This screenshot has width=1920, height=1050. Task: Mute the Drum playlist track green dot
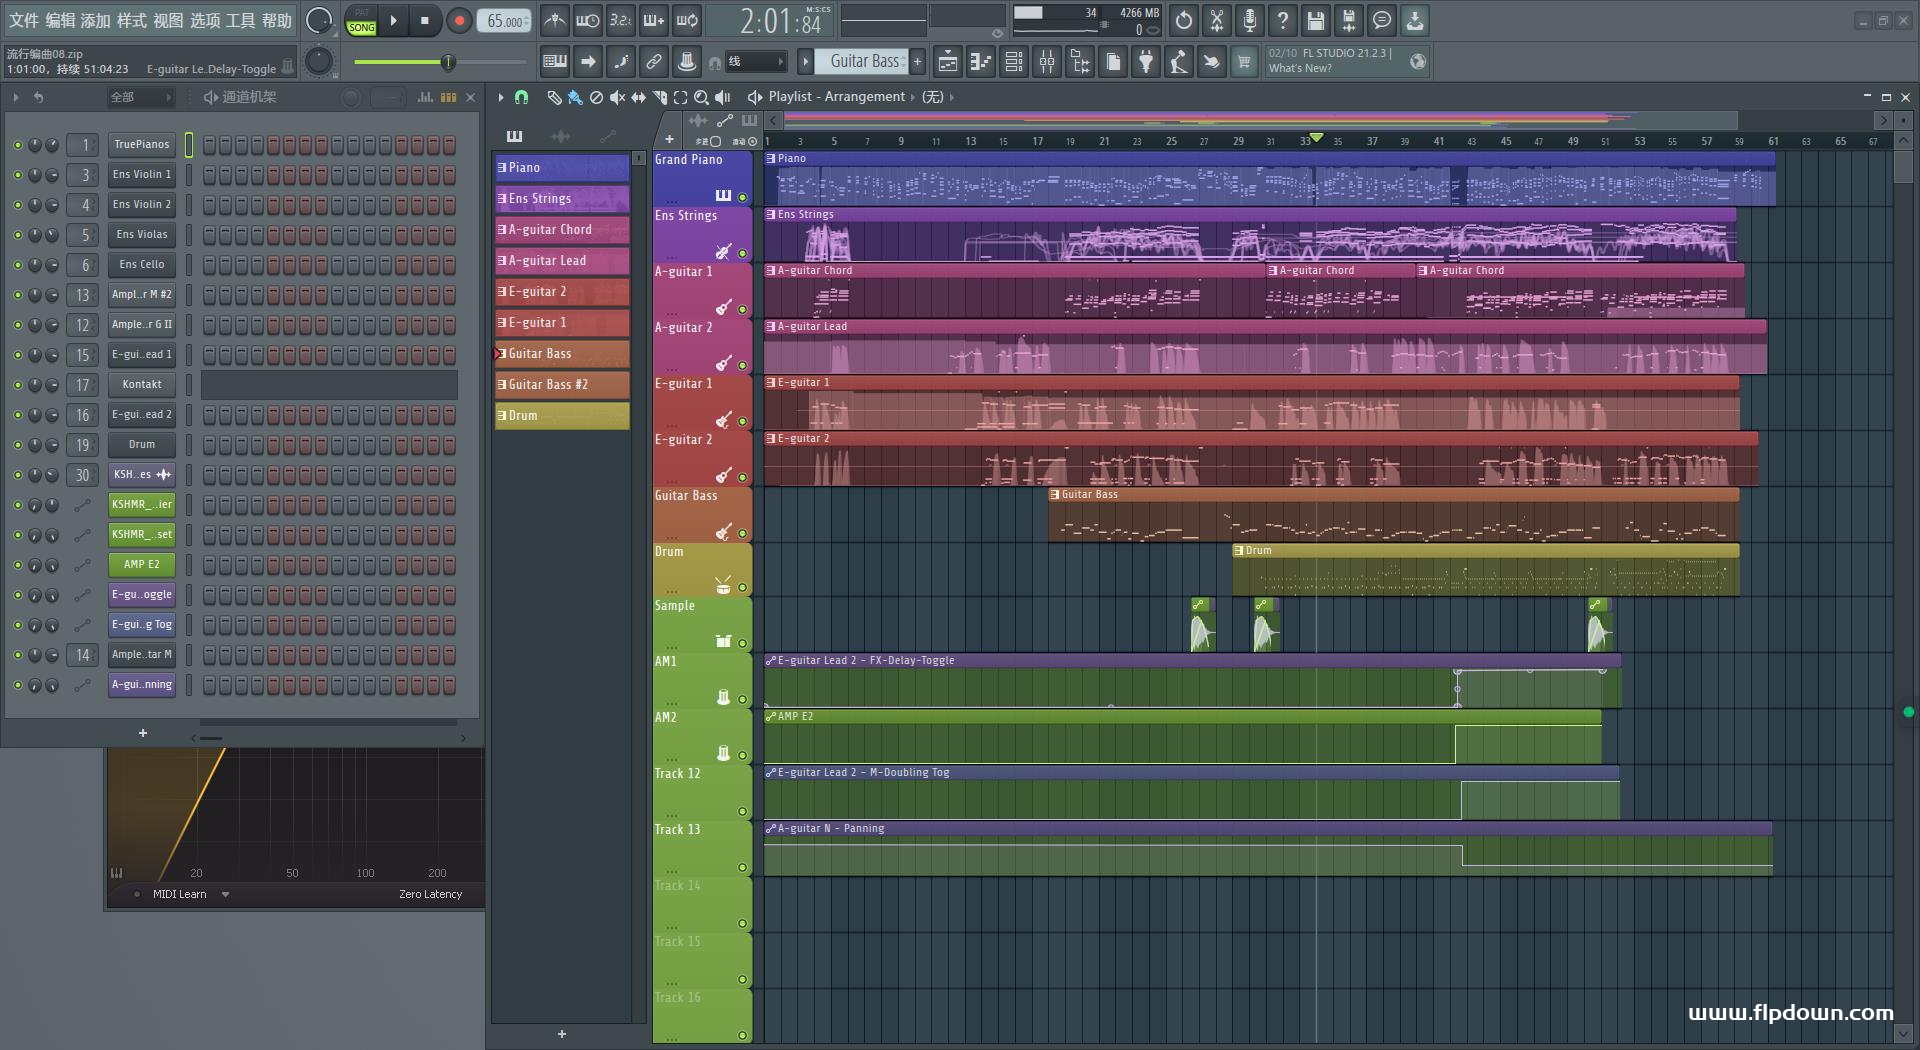[x=742, y=587]
